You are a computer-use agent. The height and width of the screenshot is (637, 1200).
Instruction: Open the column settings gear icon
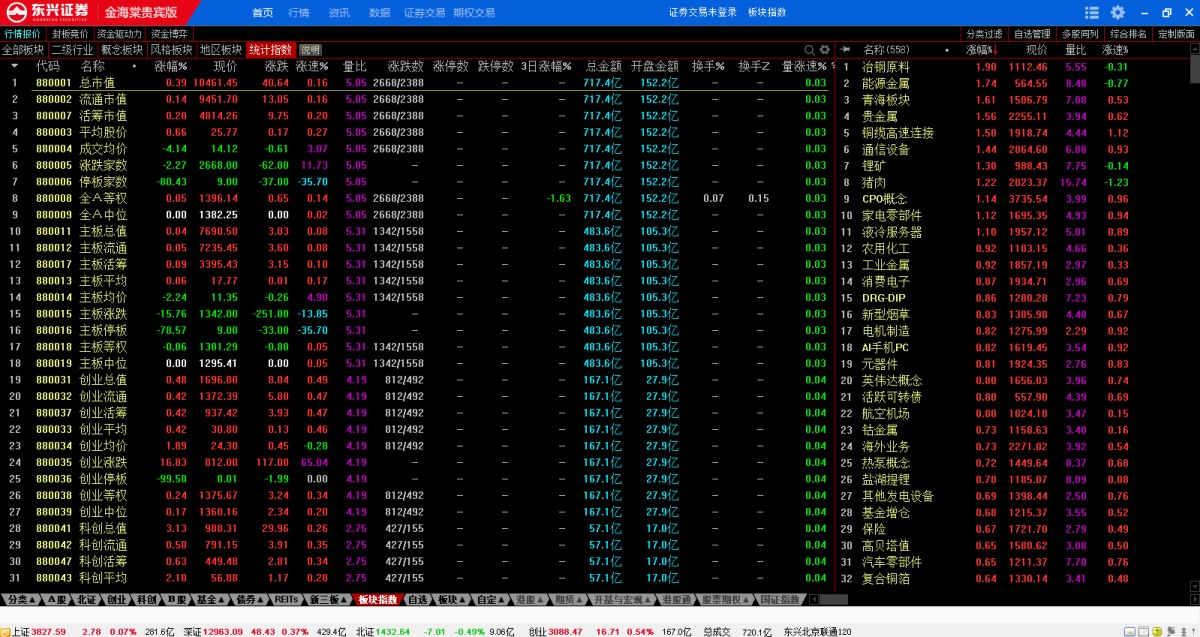tap(825, 49)
